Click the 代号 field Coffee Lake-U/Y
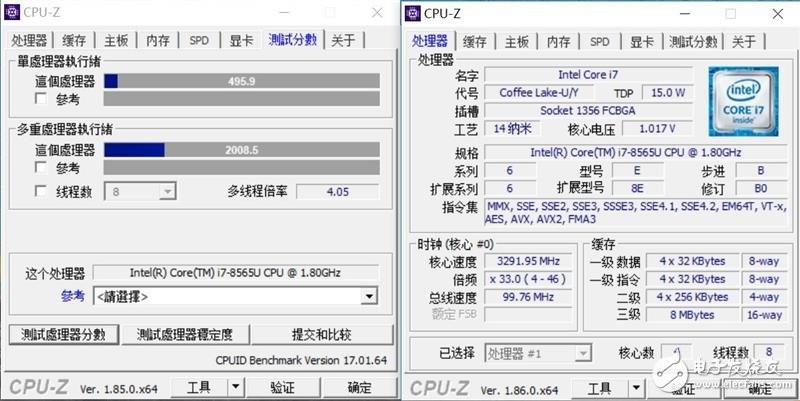800x401 pixels. click(539, 92)
